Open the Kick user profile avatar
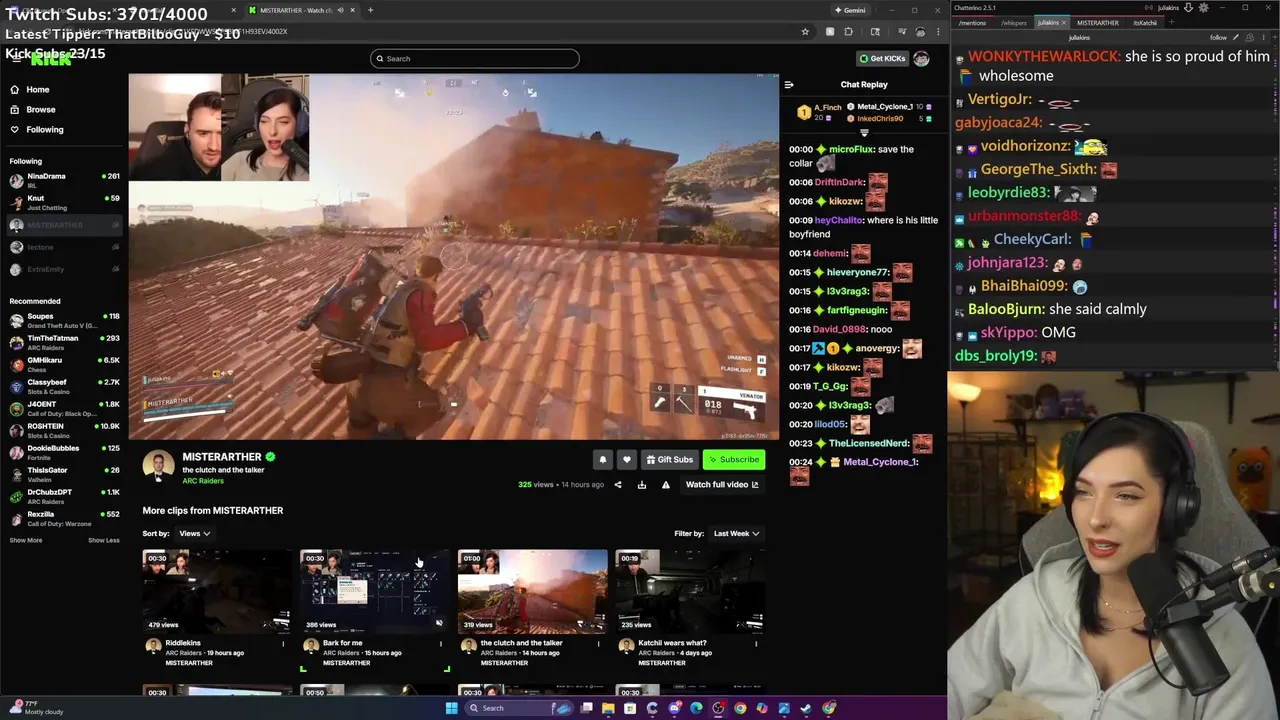The height and width of the screenshot is (720, 1280). (921, 58)
